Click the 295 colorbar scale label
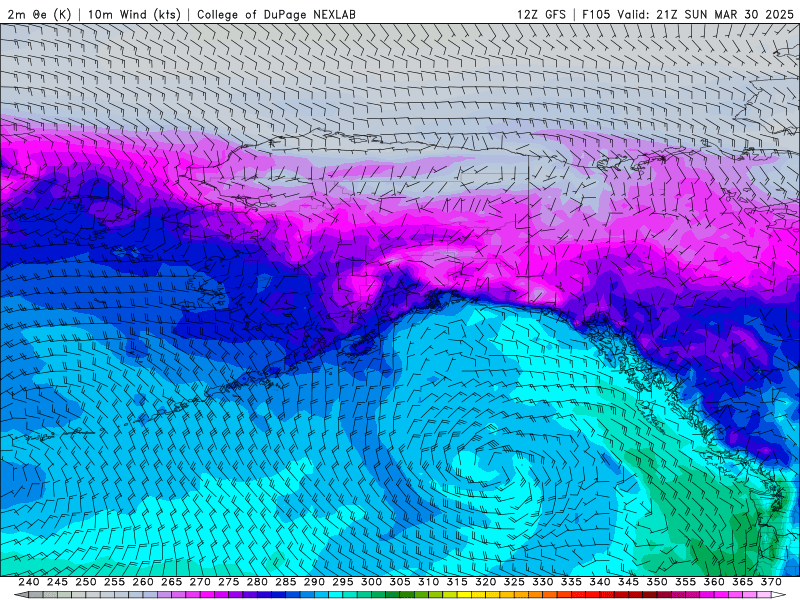 [343, 582]
